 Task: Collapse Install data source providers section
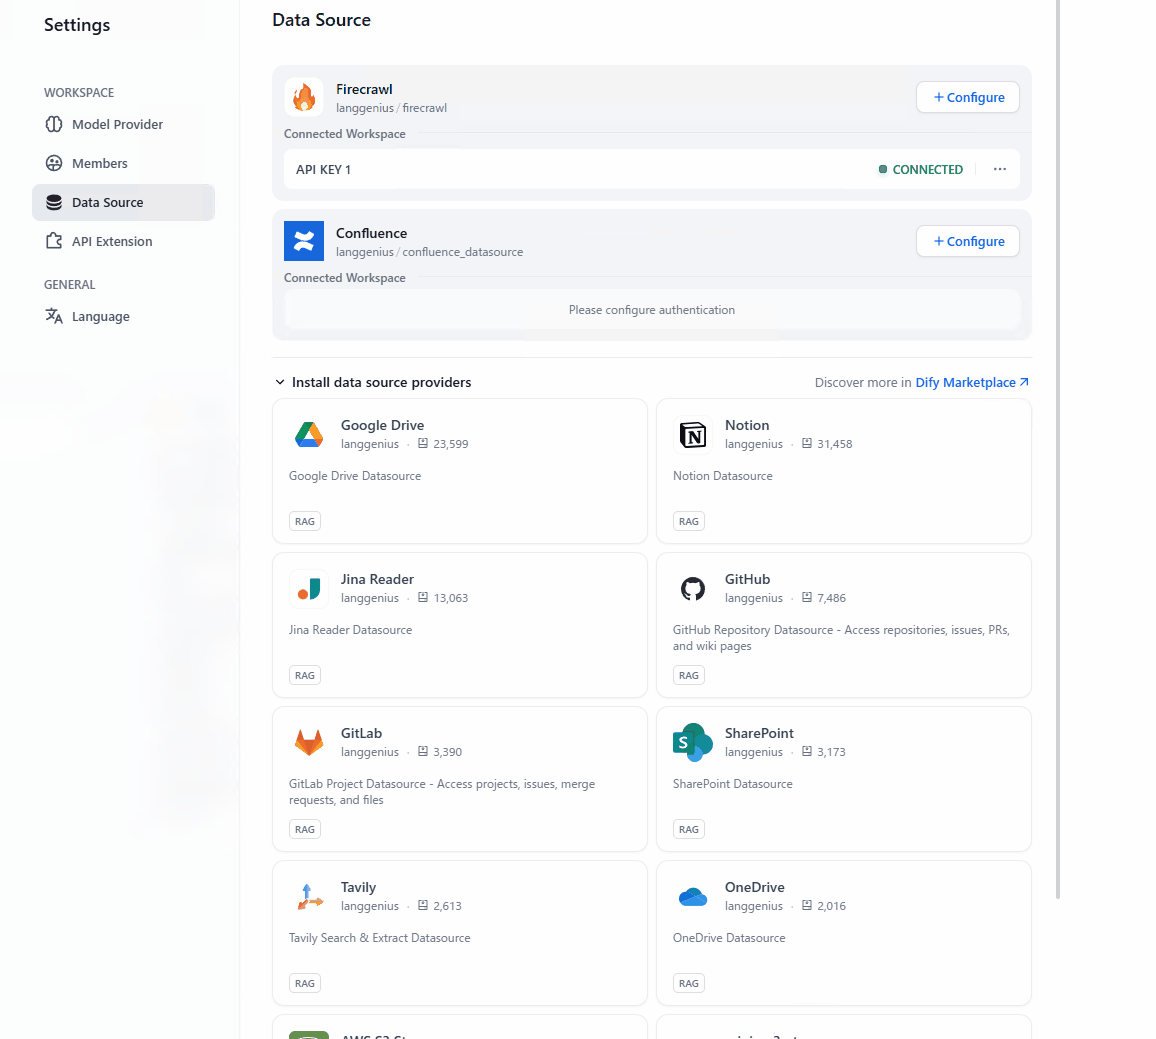tap(280, 382)
